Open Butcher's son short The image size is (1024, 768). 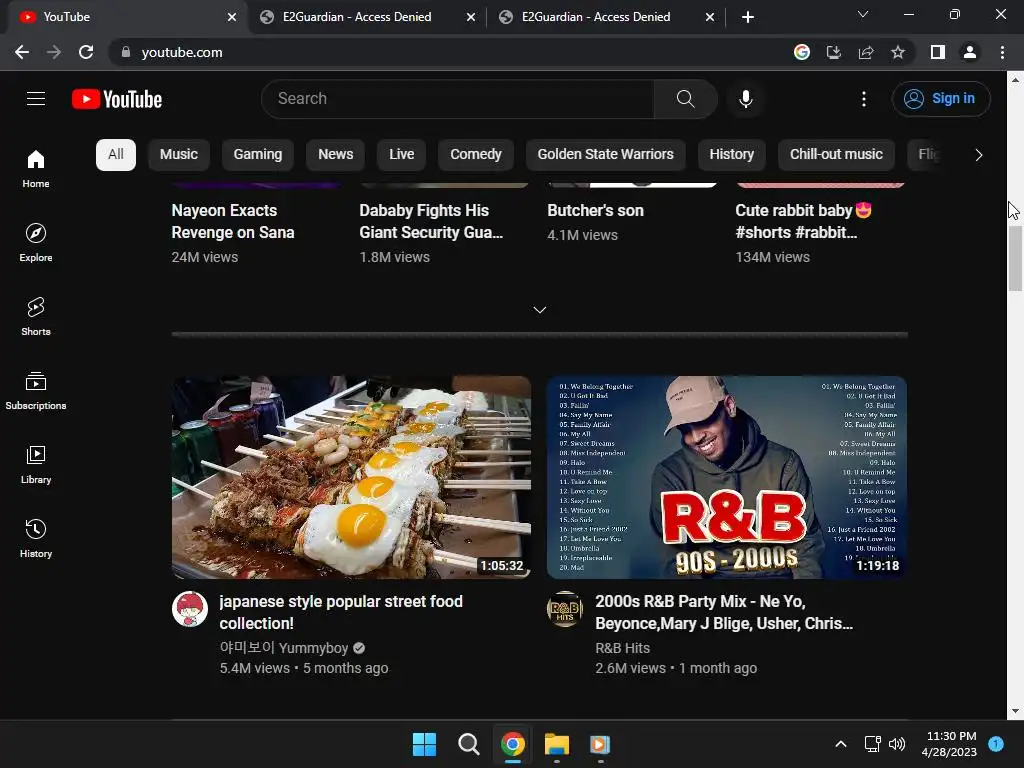click(x=595, y=210)
